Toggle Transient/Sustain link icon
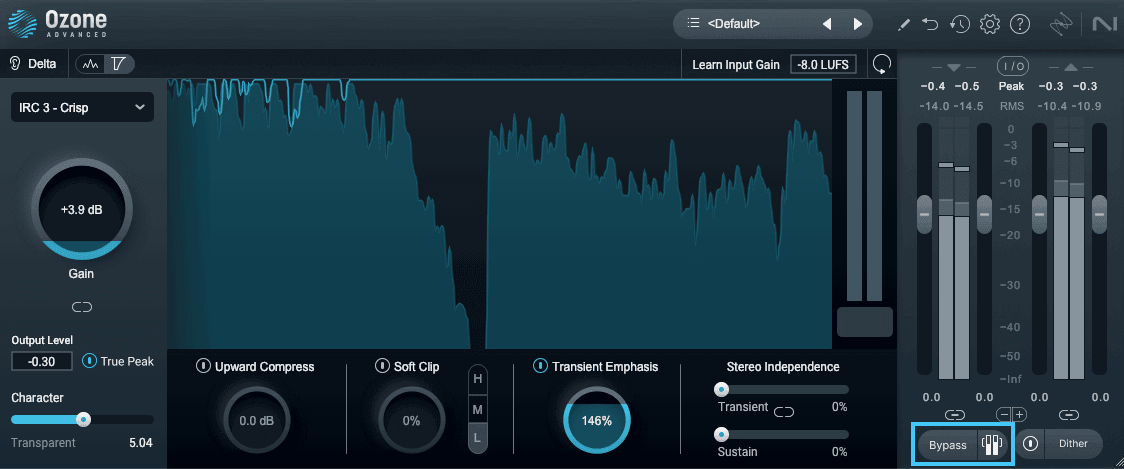 784,412
